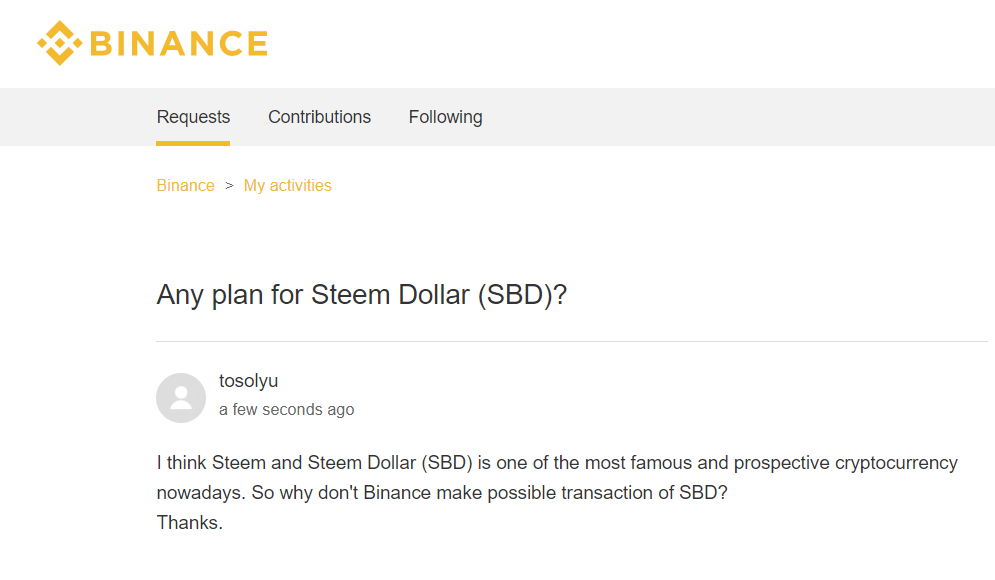Open the My activities breadcrumb link
The height and width of the screenshot is (580, 995).
pos(287,185)
